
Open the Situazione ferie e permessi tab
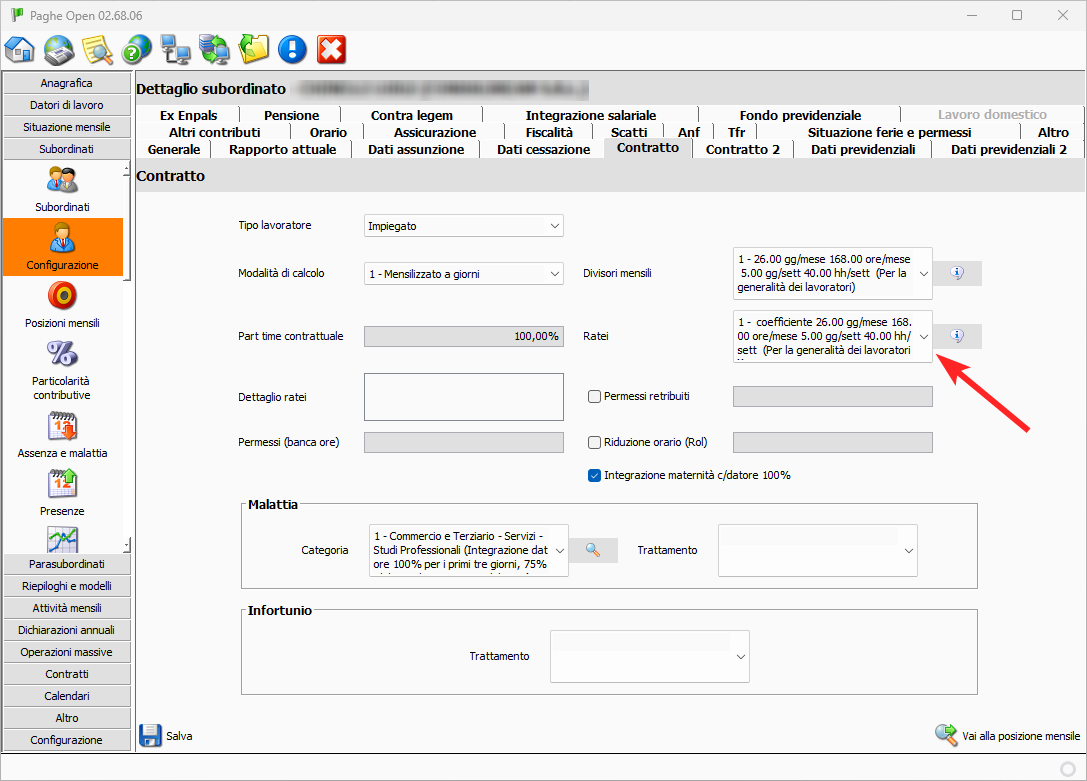(x=889, y=132)
